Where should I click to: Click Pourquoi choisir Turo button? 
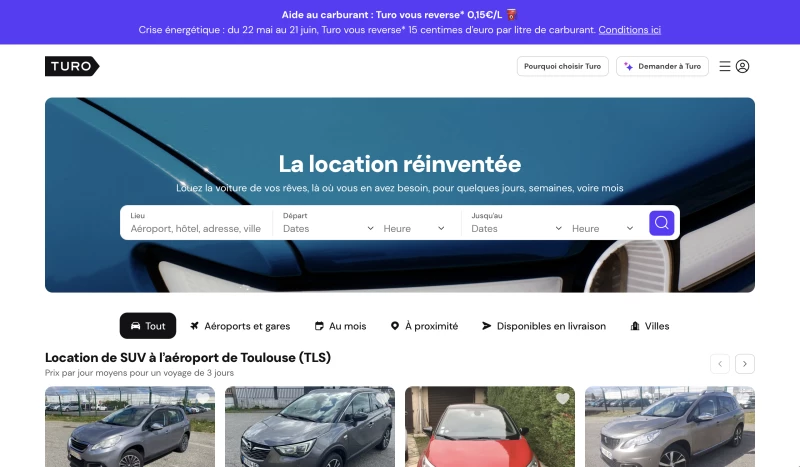563,66
